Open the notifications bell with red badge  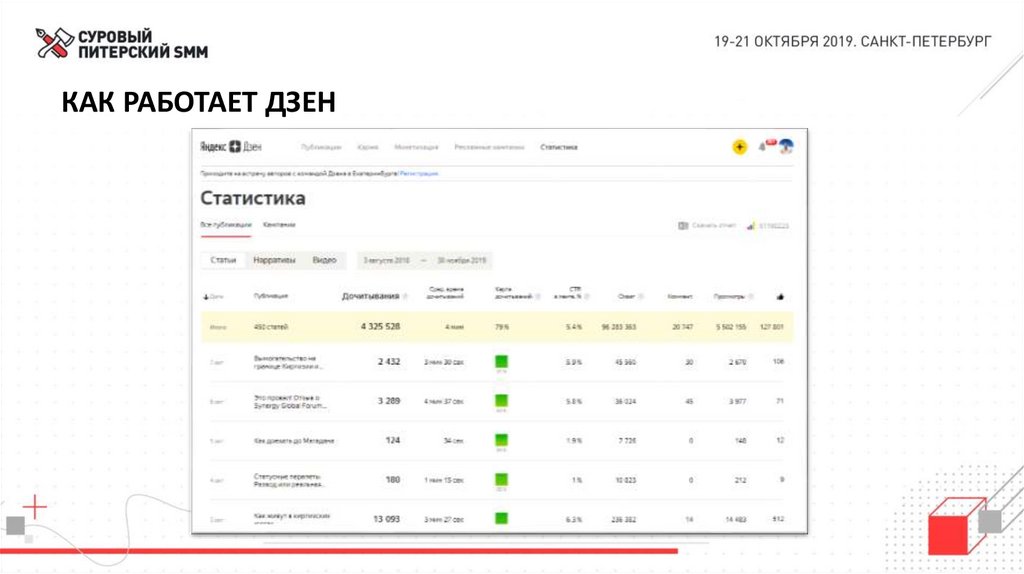766,145
